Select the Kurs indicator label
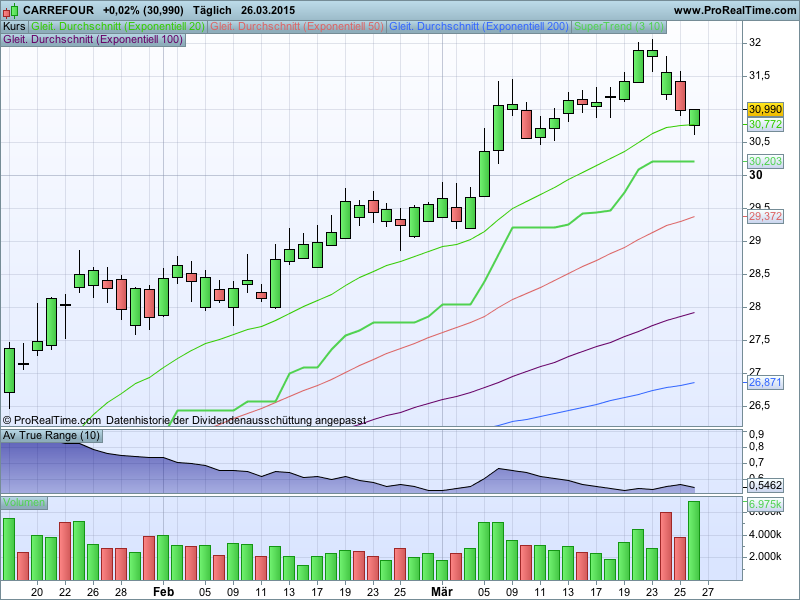 14,27
